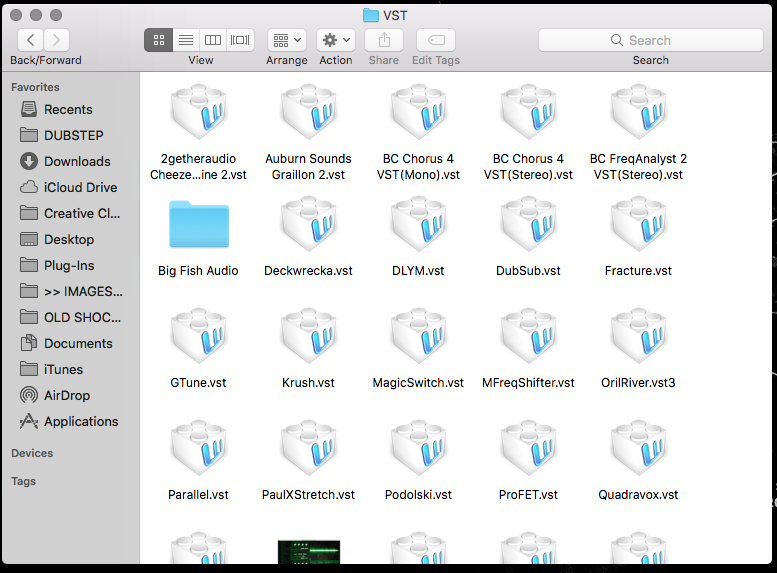Click the Edit Tags toolbar button
777x573 pixels.
(x=436, y=40)
